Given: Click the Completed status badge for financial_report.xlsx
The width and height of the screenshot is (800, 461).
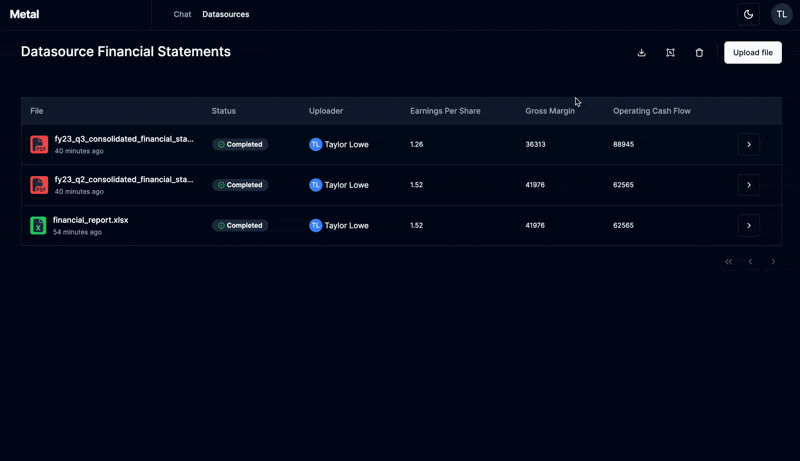Looking at the screenshot, I should click(240, 226).
